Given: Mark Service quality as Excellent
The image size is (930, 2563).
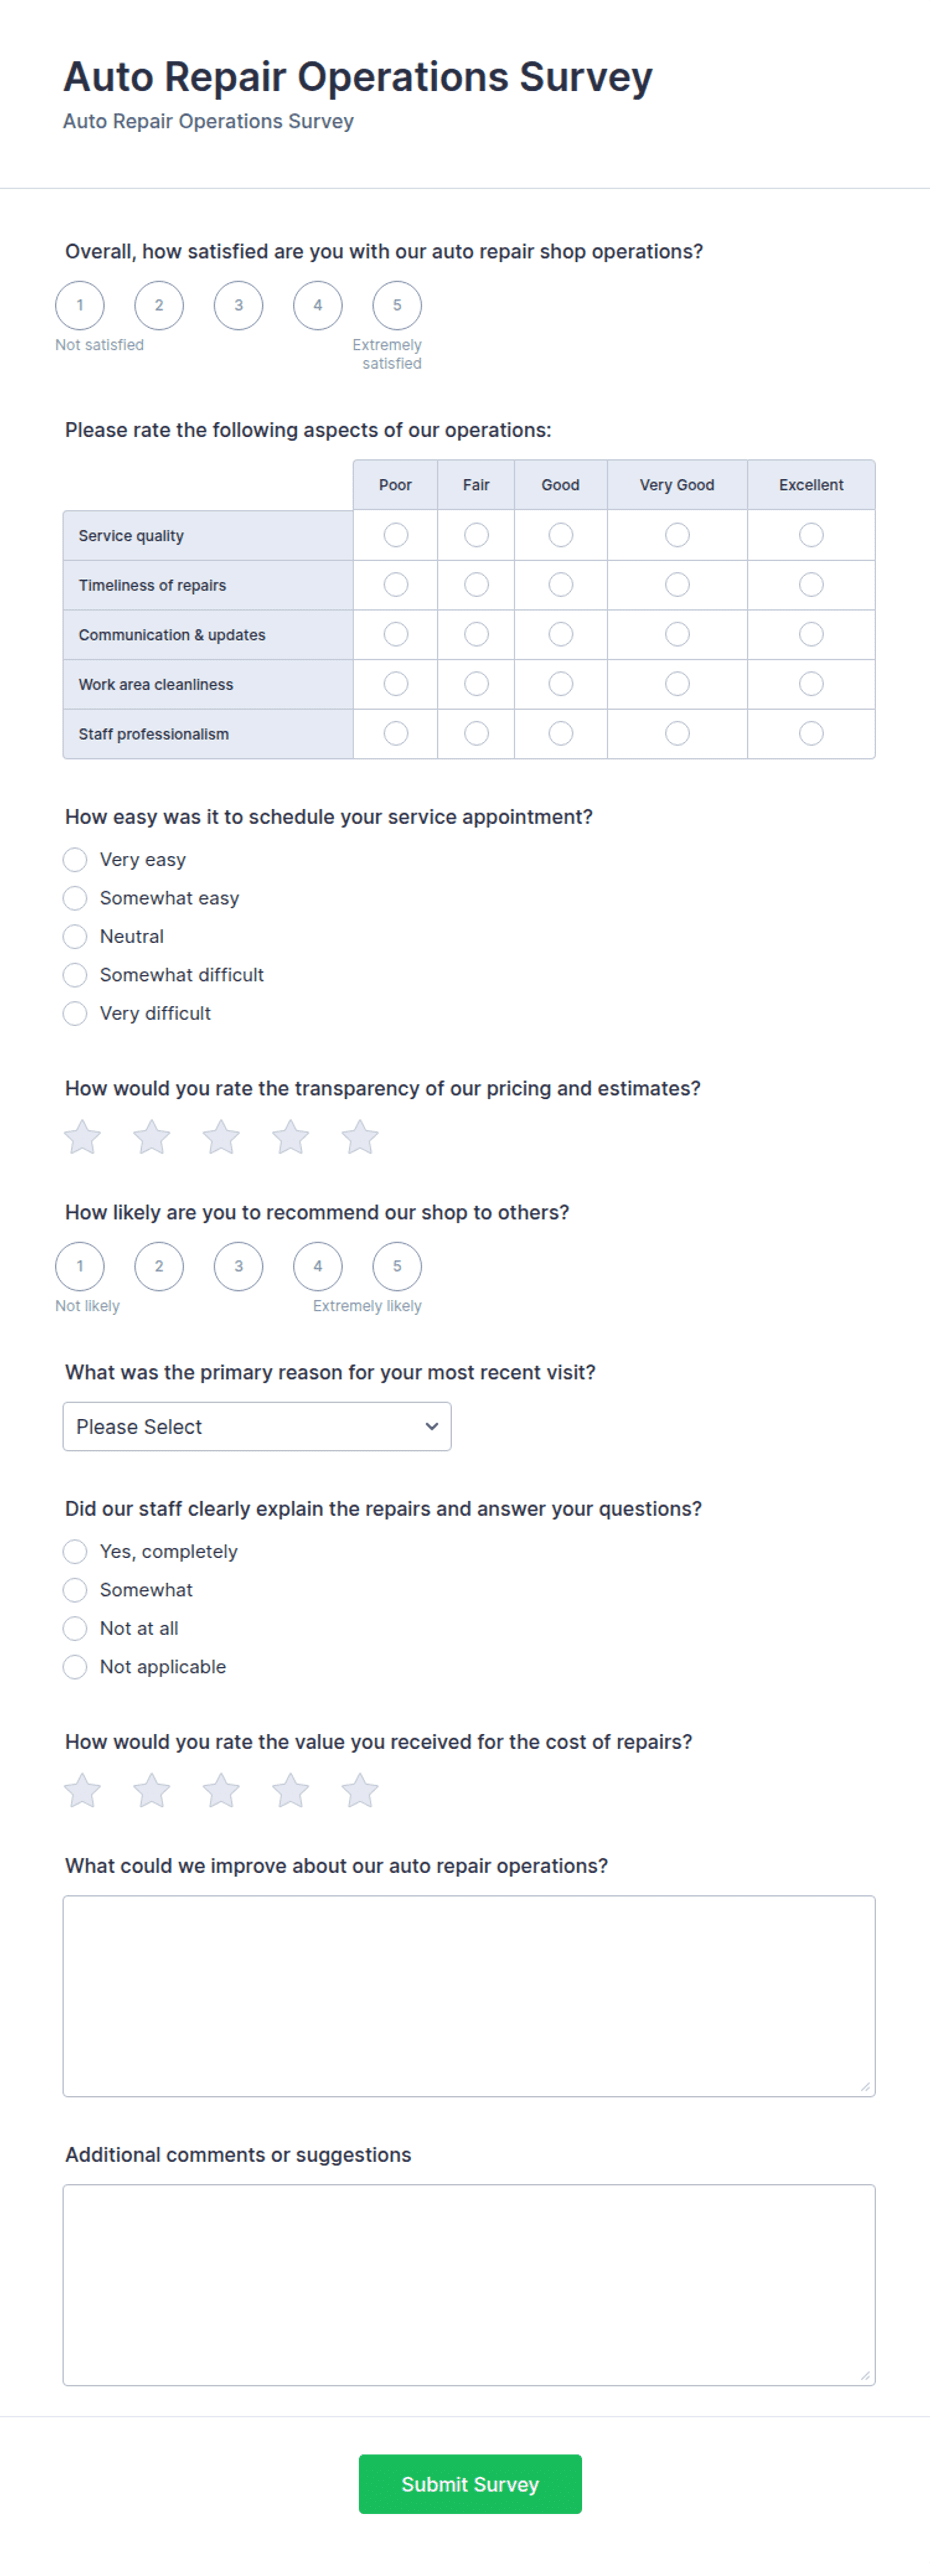Looking at the screenshot, I should click(x=811, y=535).
